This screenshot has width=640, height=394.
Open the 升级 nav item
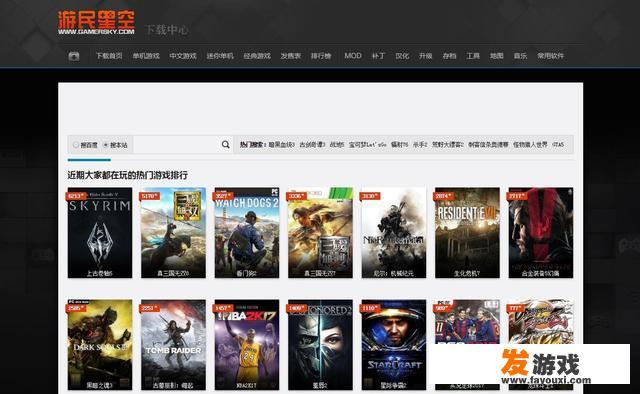pyautogui.click(x=426, y=56)
